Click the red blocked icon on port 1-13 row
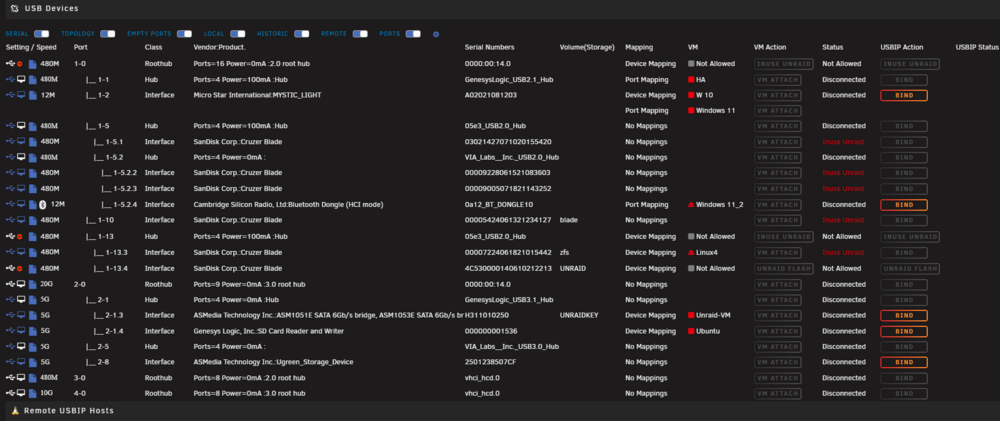This screenshot has width=1000, height=421. click(20, 237)
